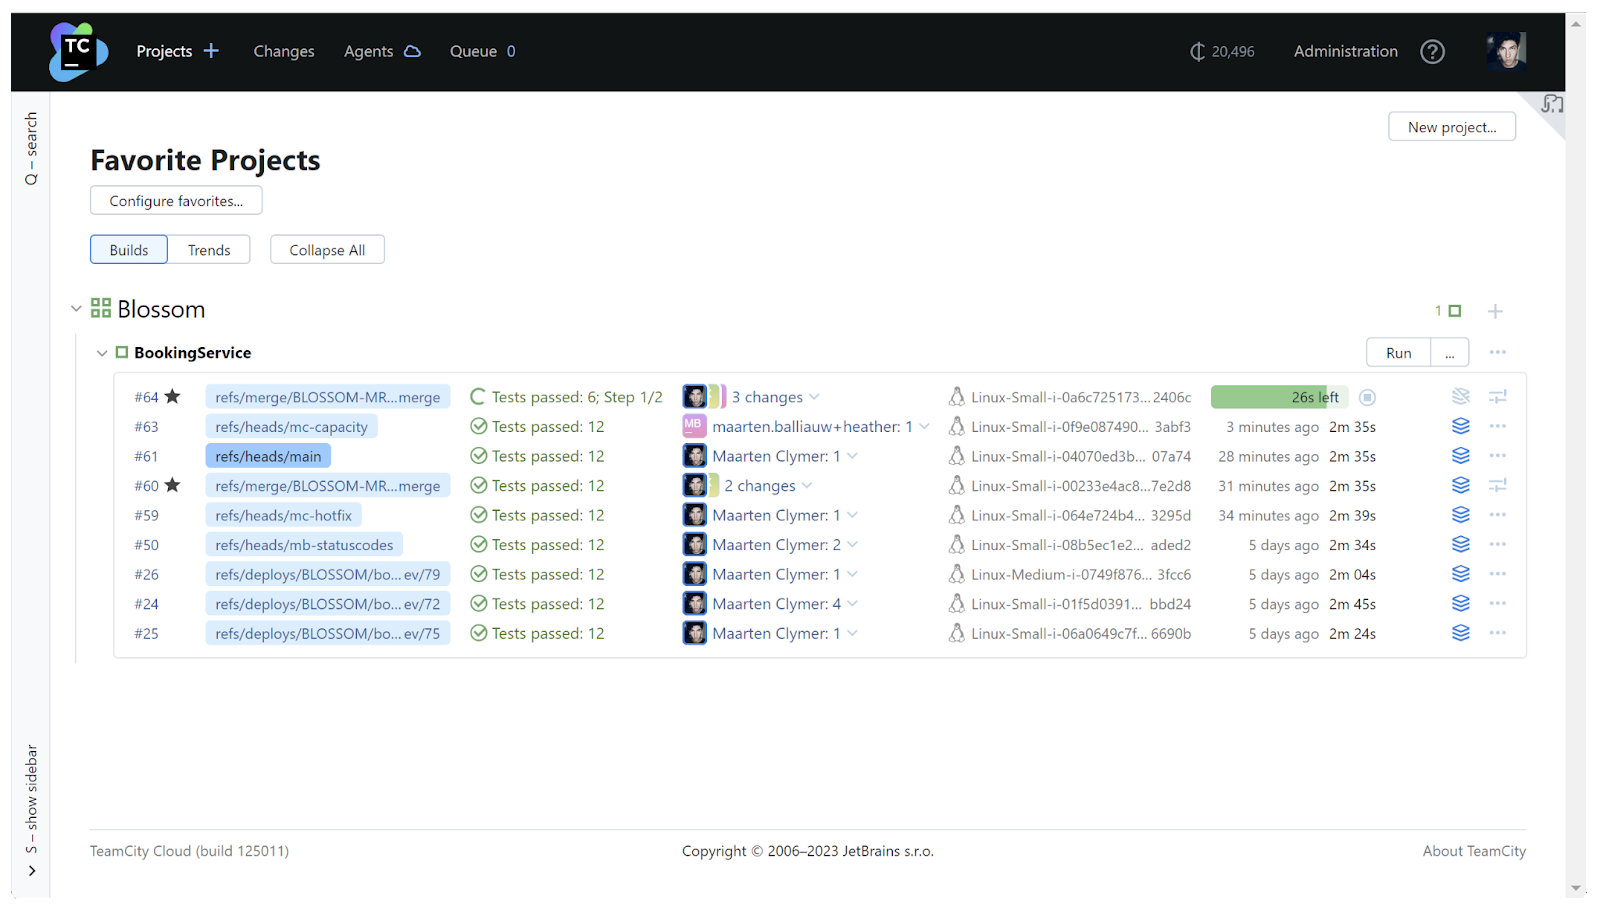Open Administration

1345,51
